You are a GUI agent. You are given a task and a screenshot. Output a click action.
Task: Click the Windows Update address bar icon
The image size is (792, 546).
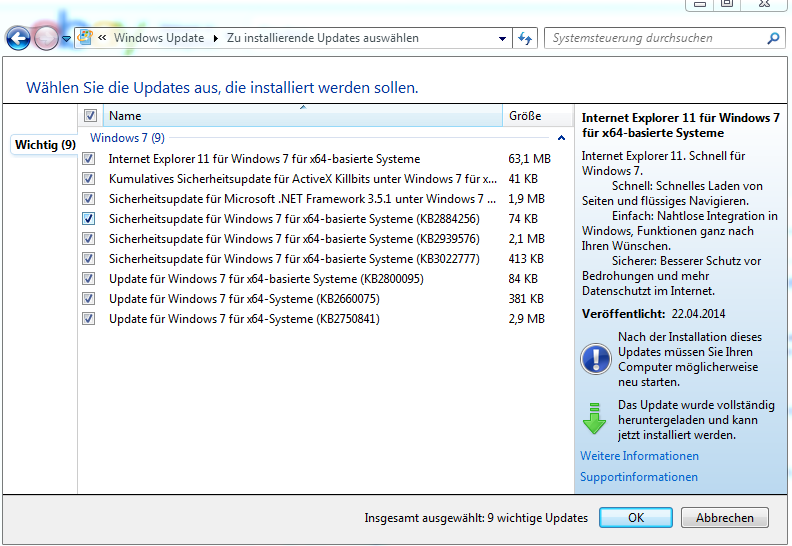[85, 37]
